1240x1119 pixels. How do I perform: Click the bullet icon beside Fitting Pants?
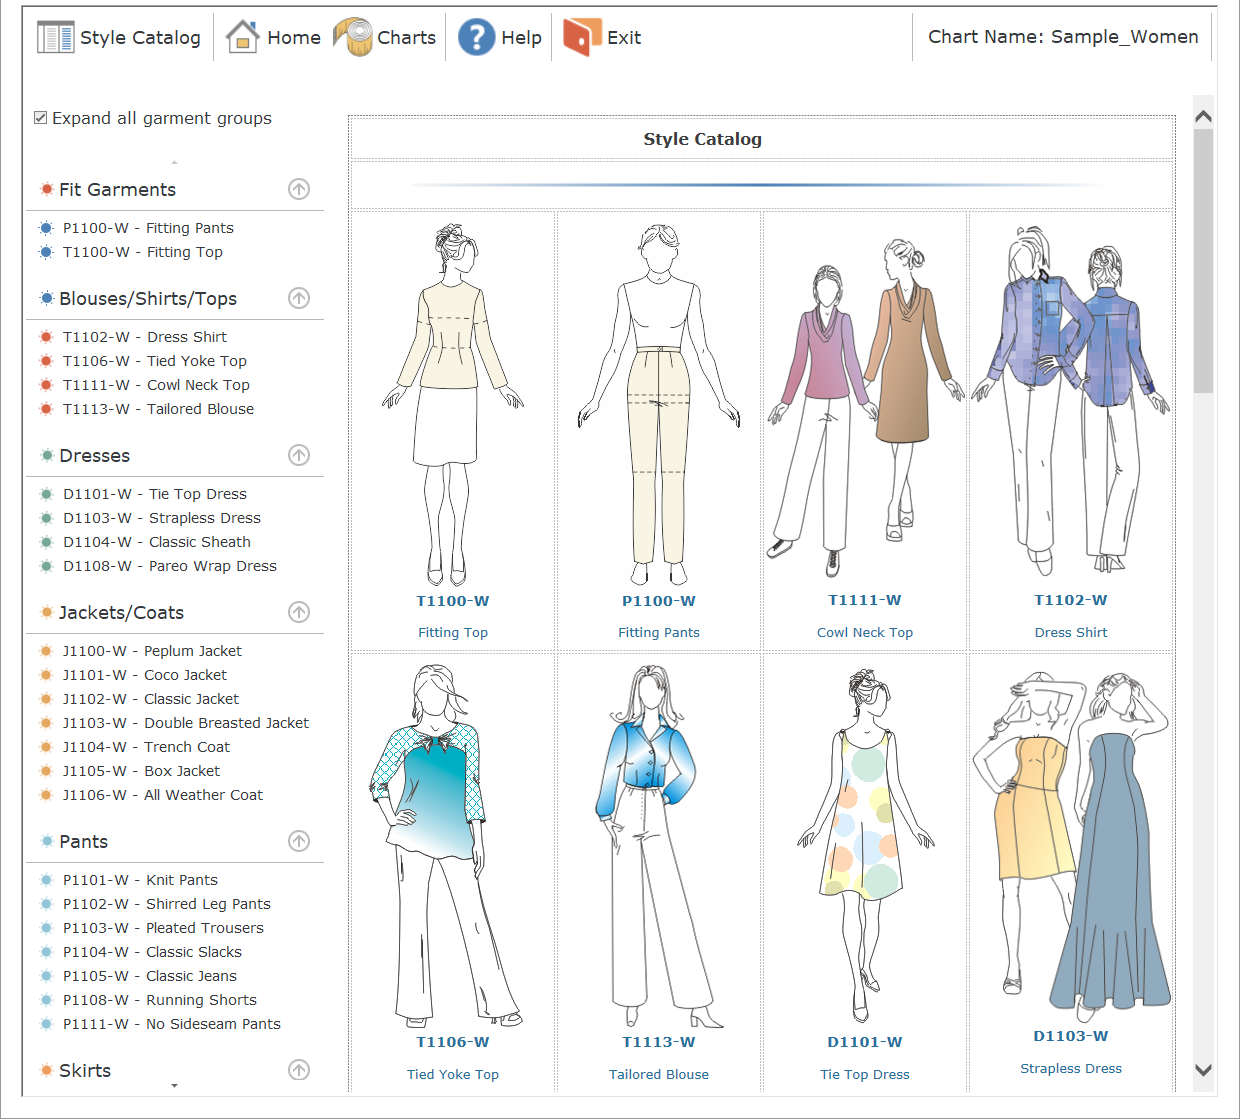[46, 228]
